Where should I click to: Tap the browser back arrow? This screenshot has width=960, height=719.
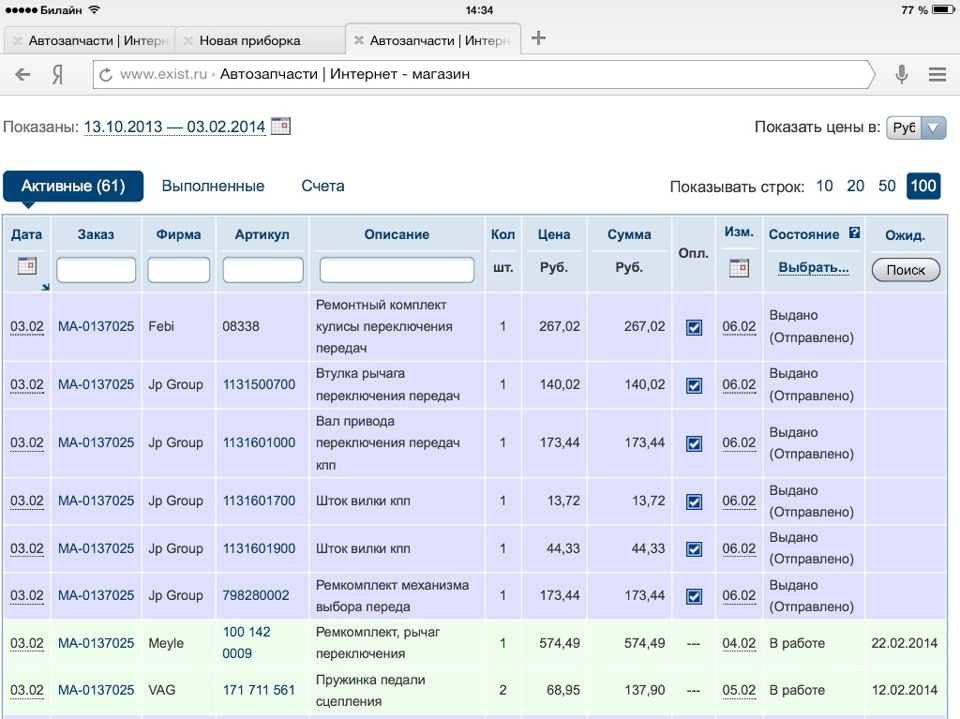[x=22, y=74]
